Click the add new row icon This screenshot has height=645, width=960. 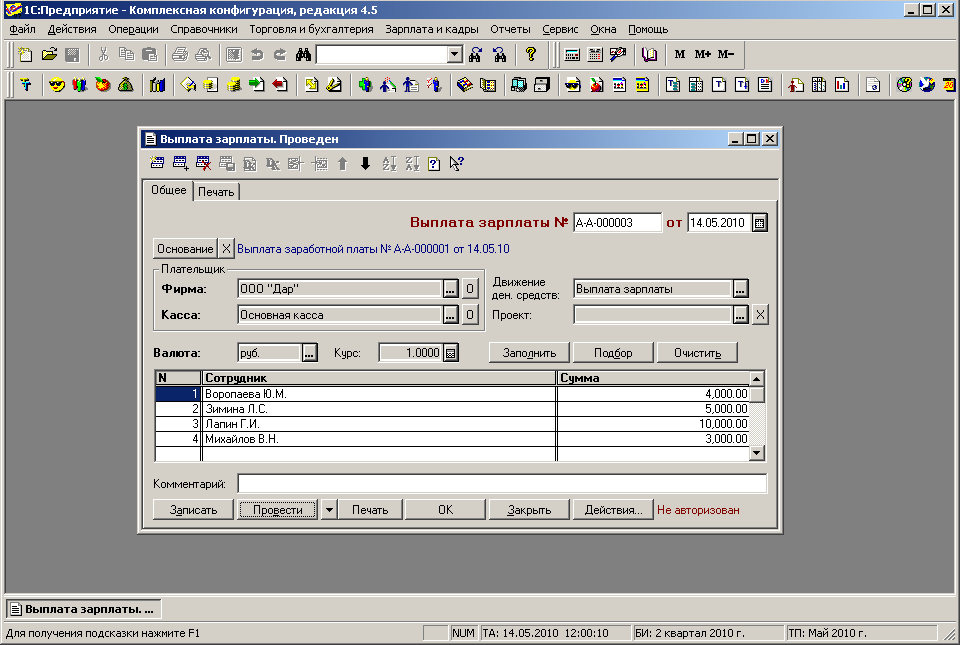tap(157, 164)
